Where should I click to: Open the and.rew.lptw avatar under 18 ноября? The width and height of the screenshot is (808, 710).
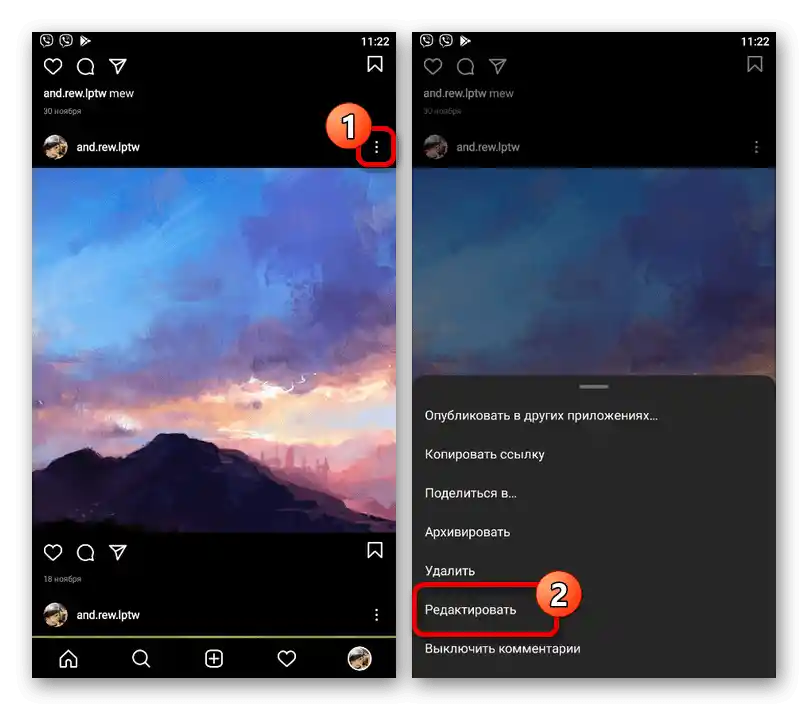point(55,615)
